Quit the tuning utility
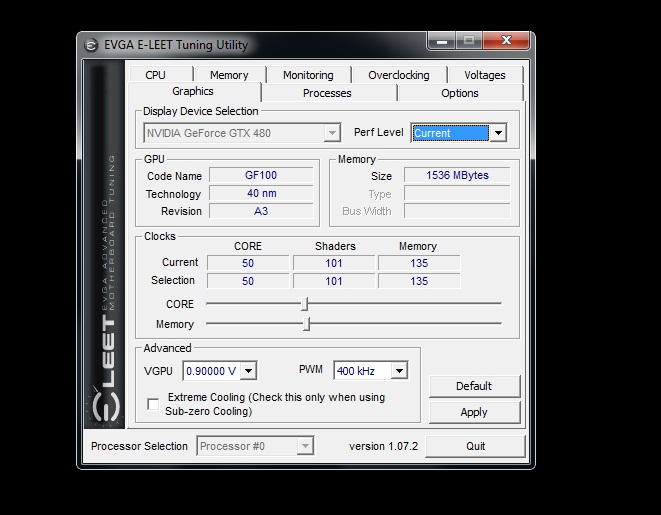 tap(476, 446)
